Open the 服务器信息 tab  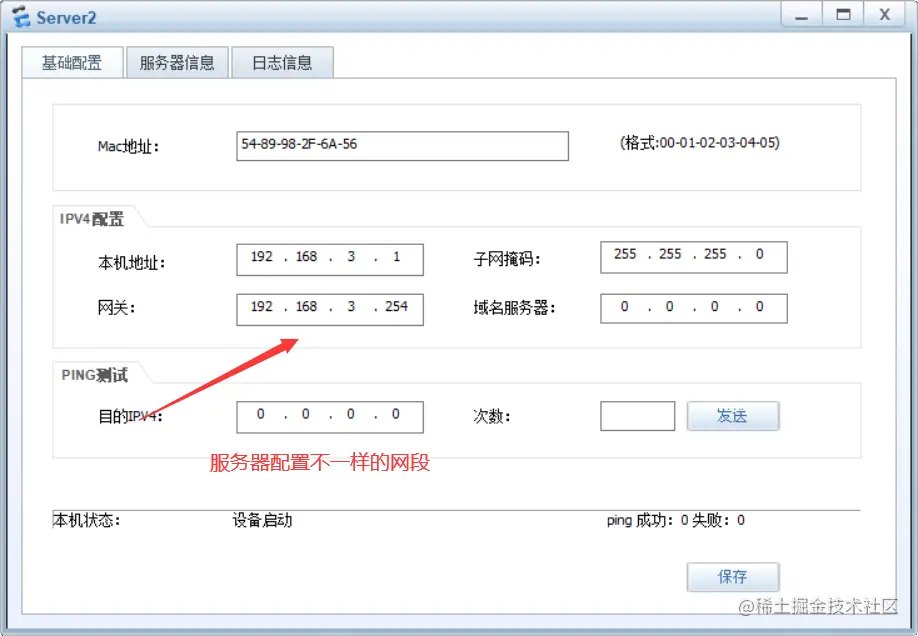point(177,62)
